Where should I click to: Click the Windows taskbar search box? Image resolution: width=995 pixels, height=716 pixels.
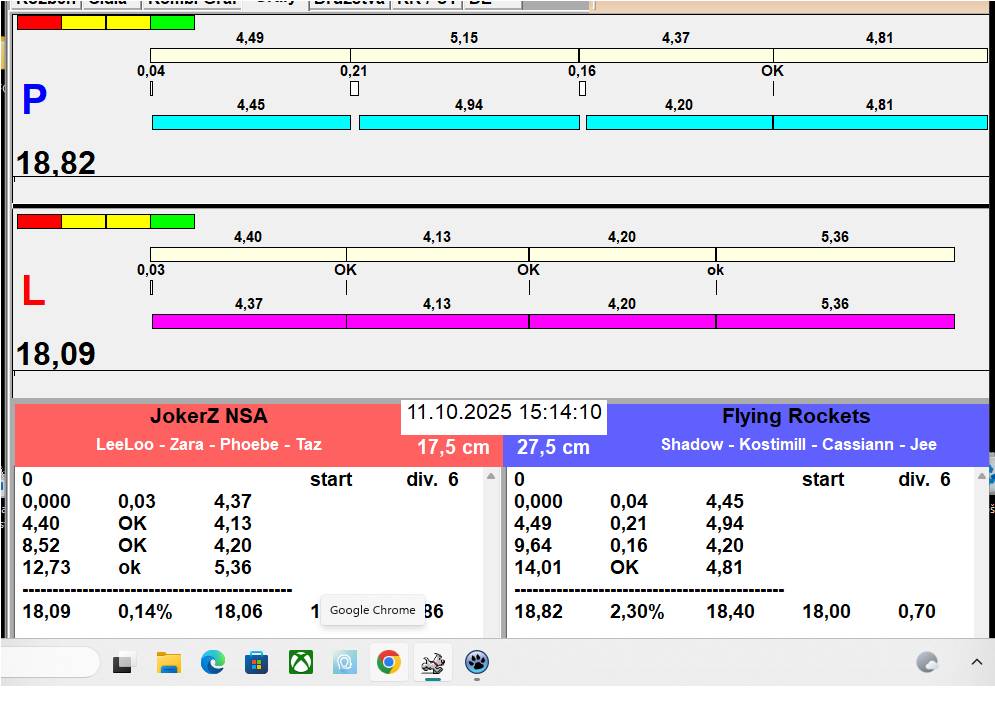pos(50,662)
